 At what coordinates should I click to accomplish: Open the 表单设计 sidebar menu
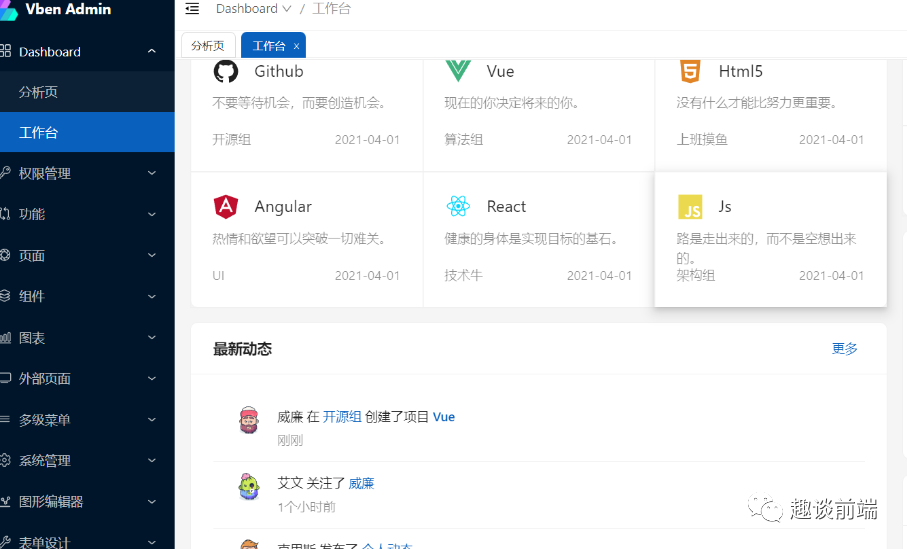pyautogui.click(x=87, y=540)
